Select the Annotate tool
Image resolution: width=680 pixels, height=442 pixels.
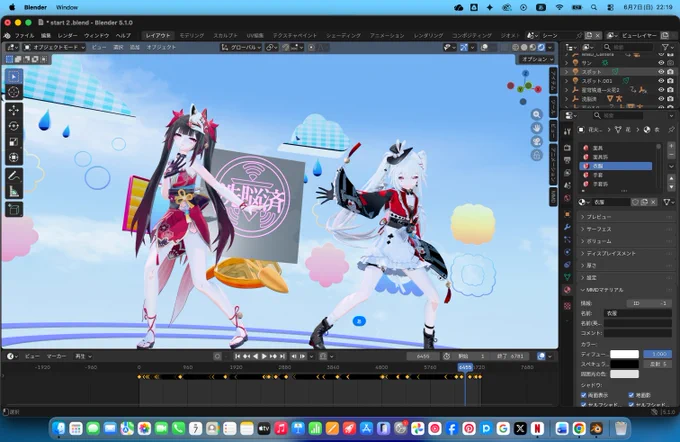[x=14, y=175]
